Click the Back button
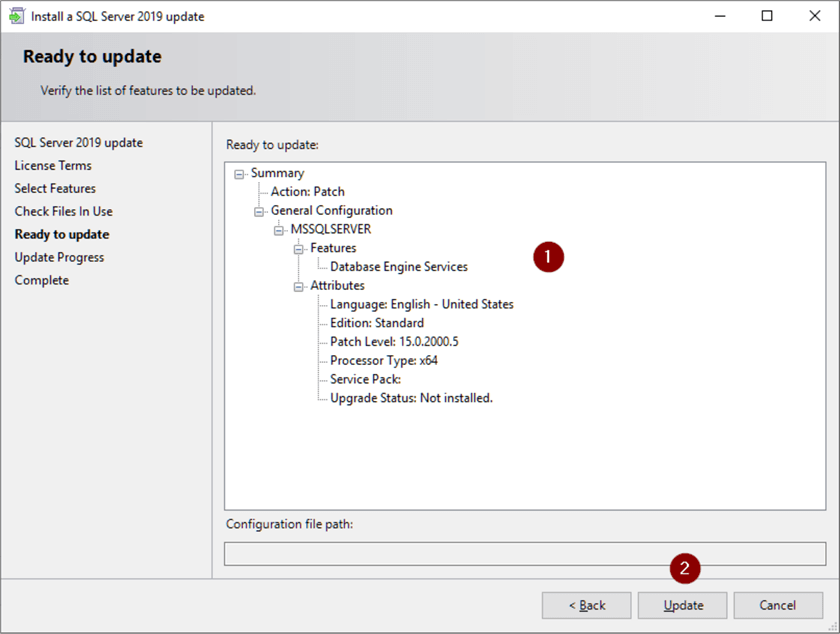 tap(587, 606)
